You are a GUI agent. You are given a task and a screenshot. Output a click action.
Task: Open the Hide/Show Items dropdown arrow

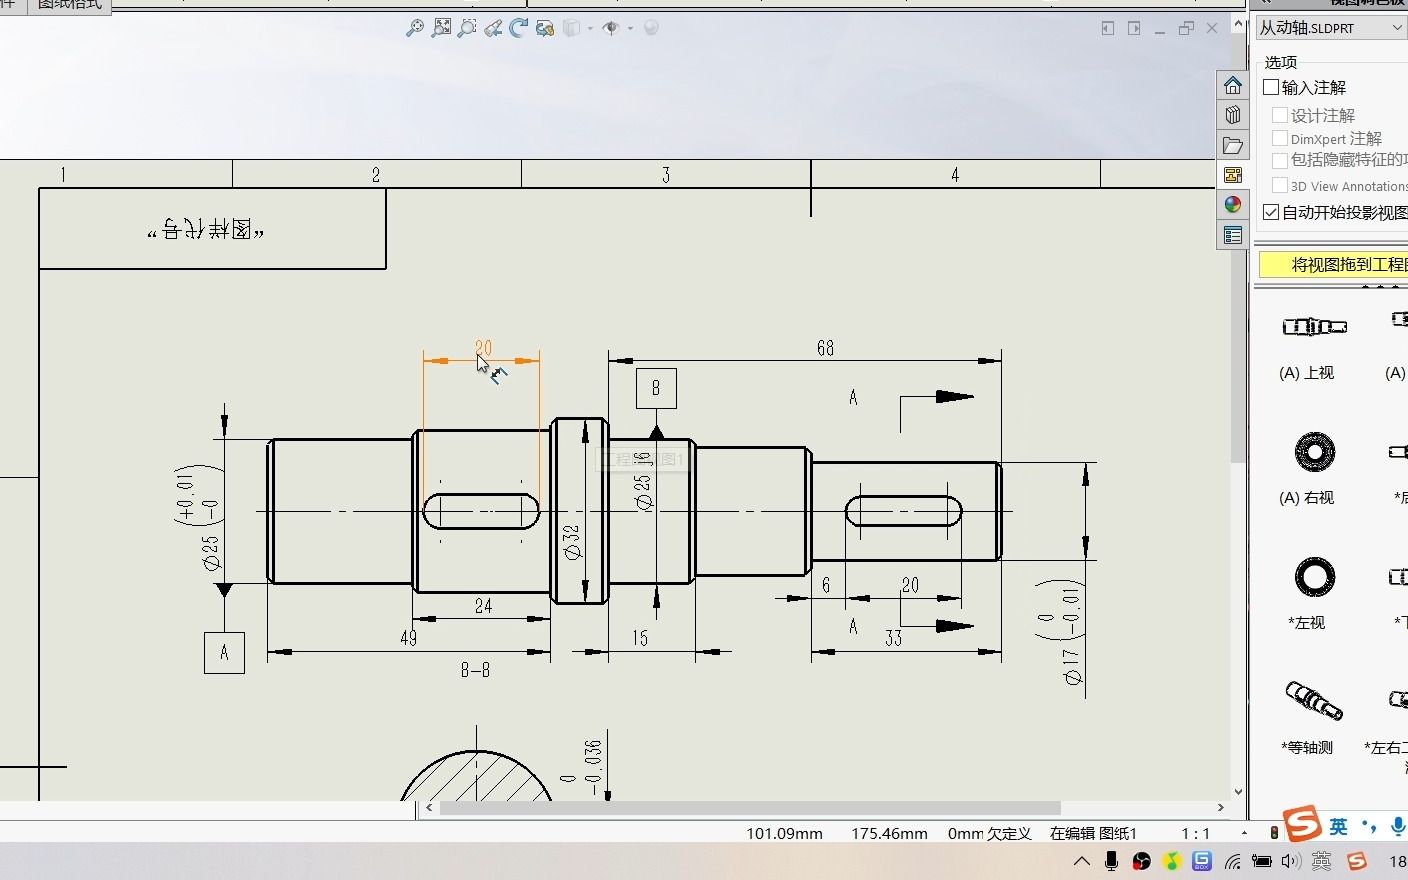coord(630,28)
